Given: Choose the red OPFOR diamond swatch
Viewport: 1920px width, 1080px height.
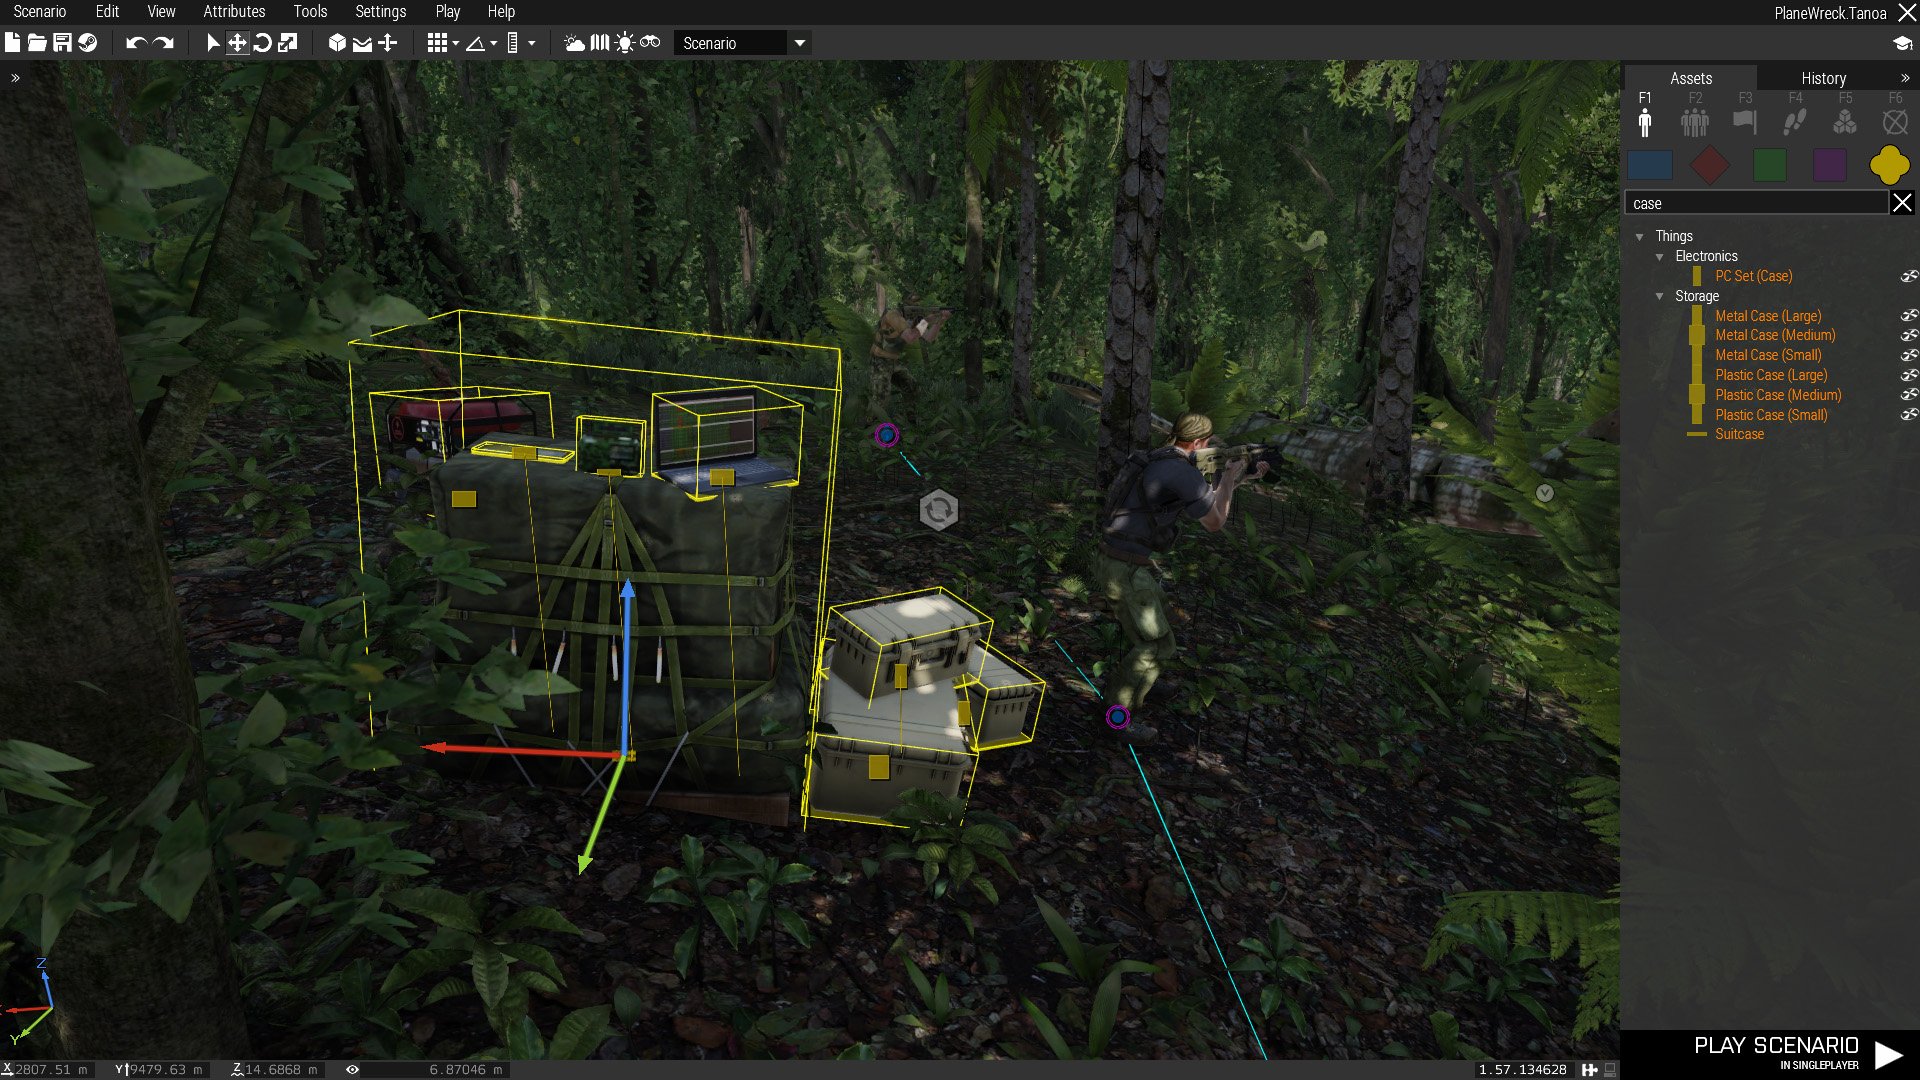Looking at the screenshot, I should tap(1710, 165).
